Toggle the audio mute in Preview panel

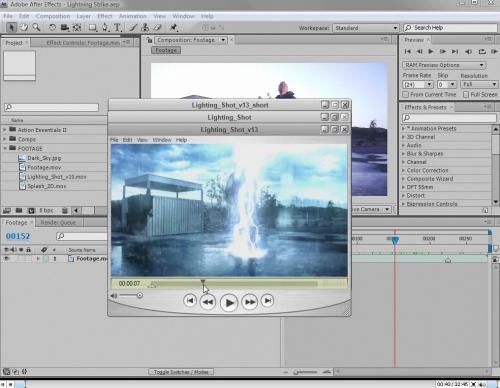(x=468, y=51)
